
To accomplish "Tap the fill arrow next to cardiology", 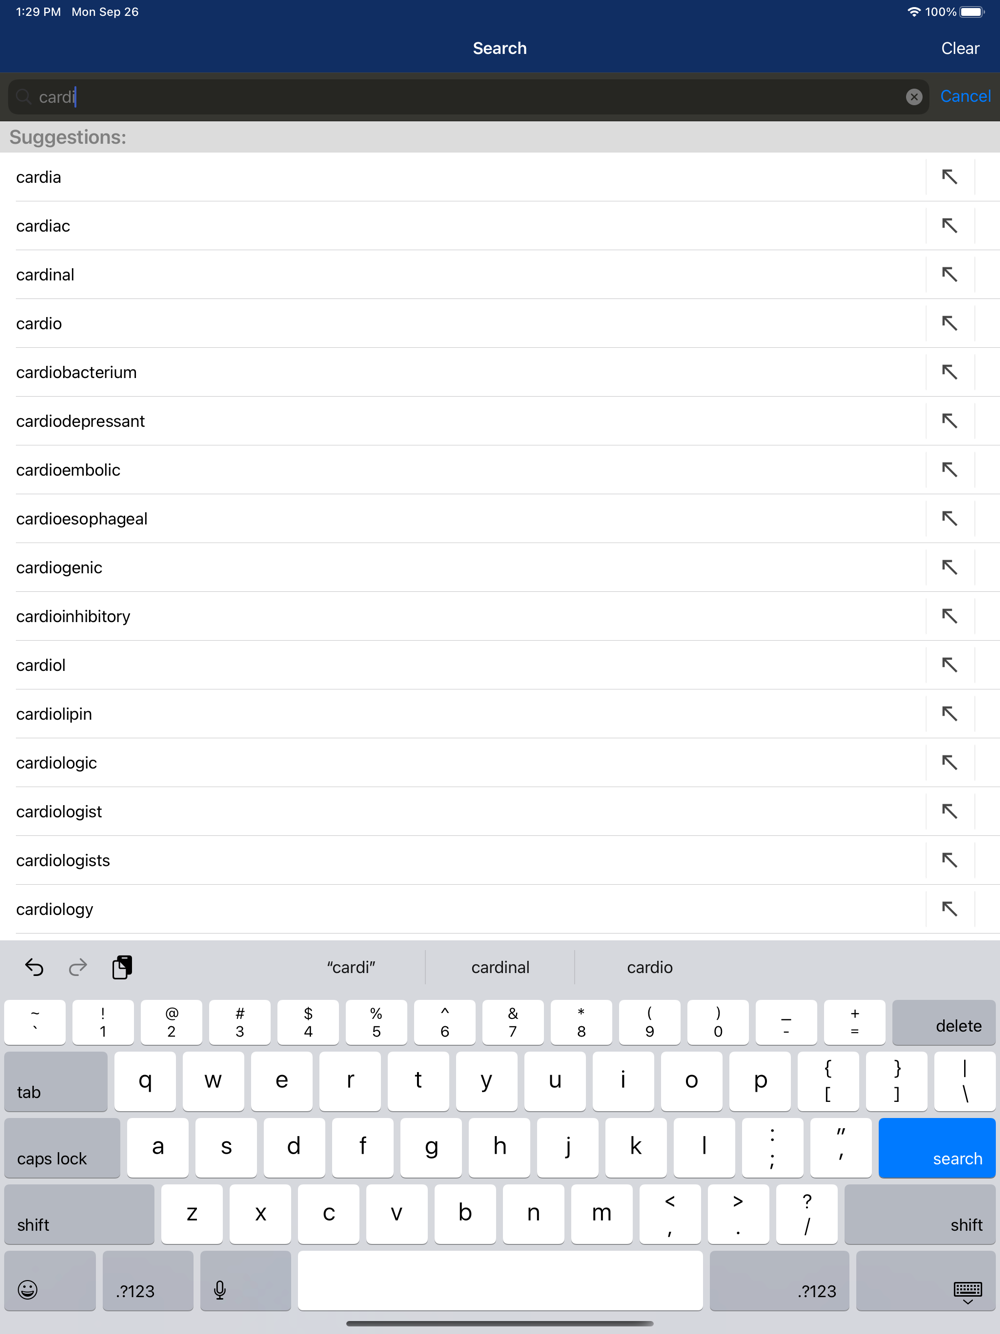I will point(949,909).
